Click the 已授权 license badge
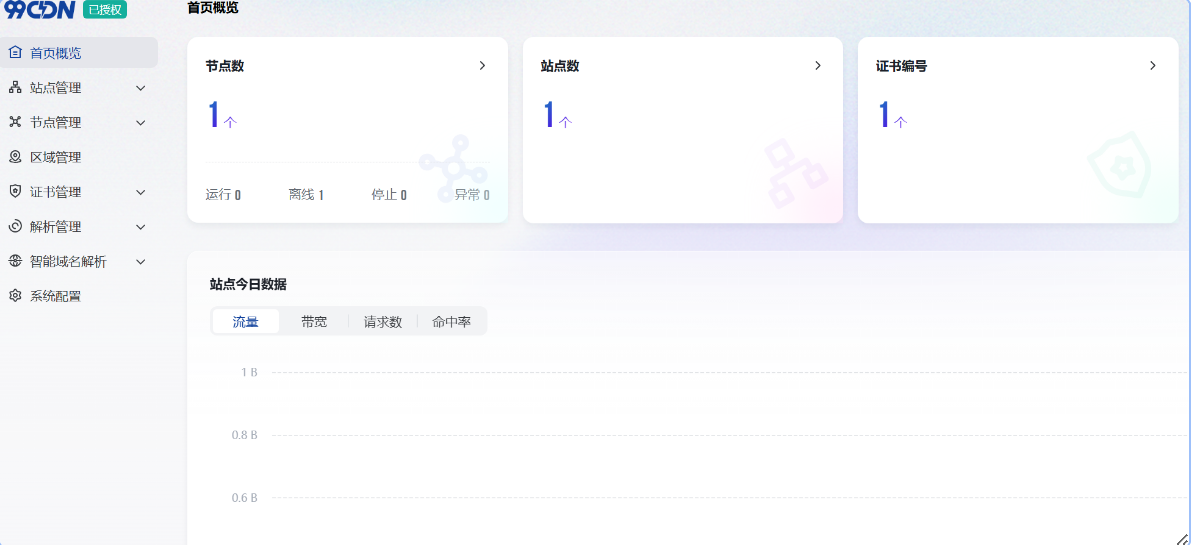The image size is (1191, 545). click(x=105, y=10)
